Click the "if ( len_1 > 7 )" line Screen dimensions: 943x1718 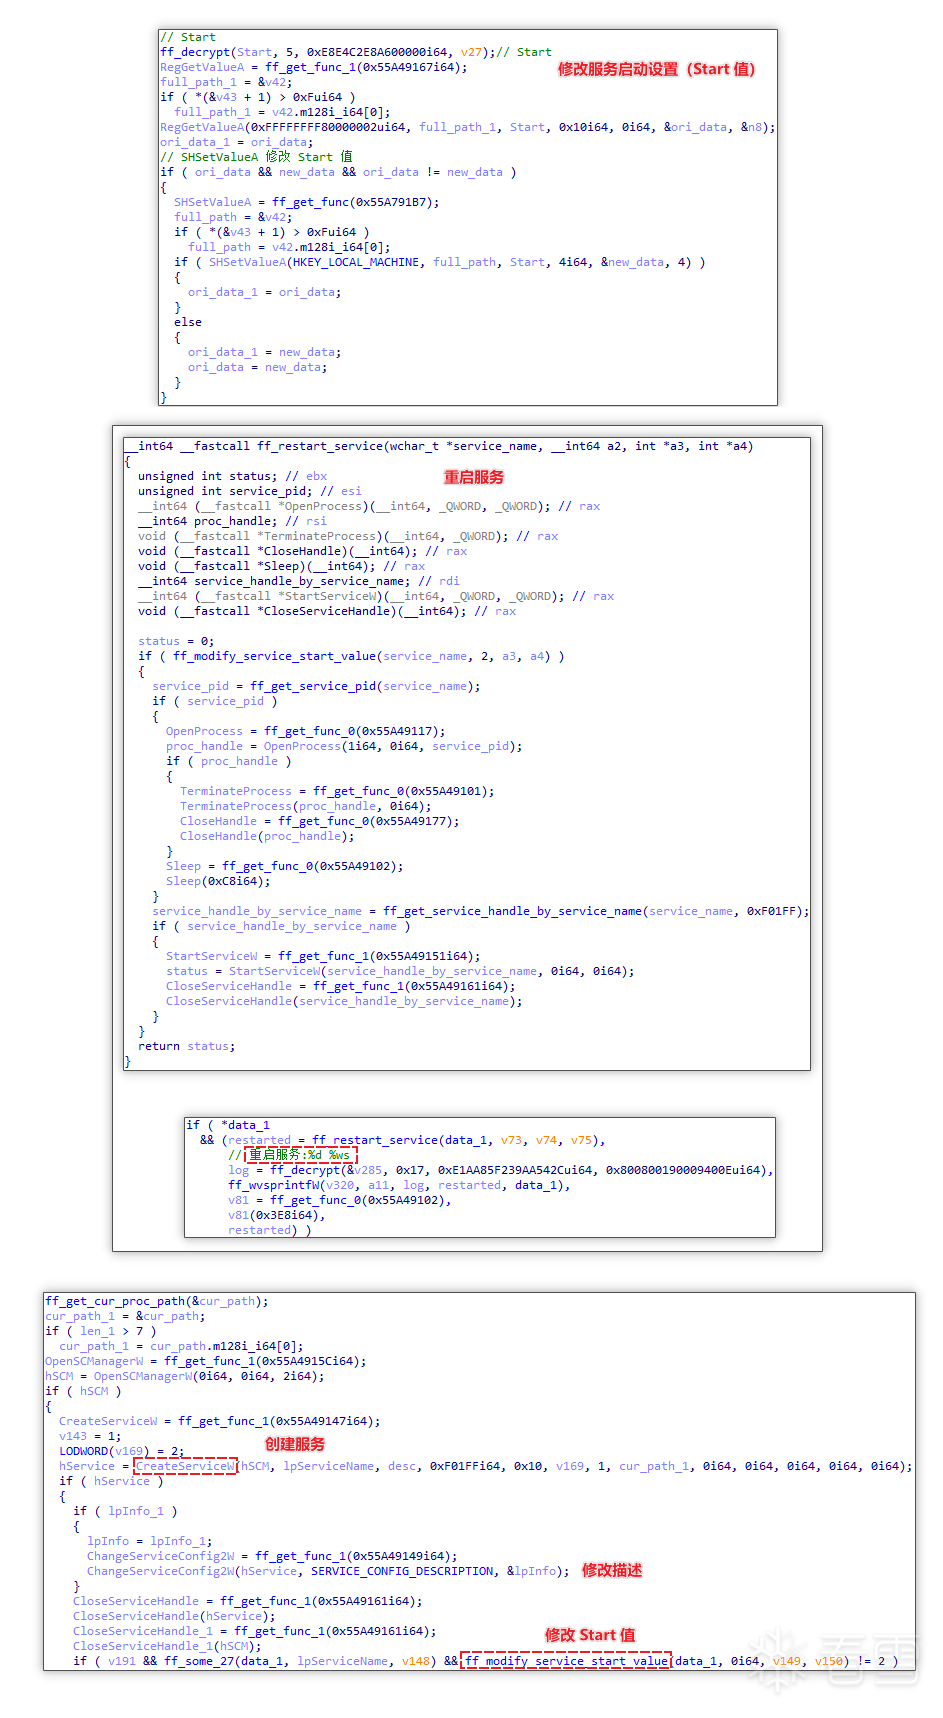pyautogui.click(x=101, y=1331)
